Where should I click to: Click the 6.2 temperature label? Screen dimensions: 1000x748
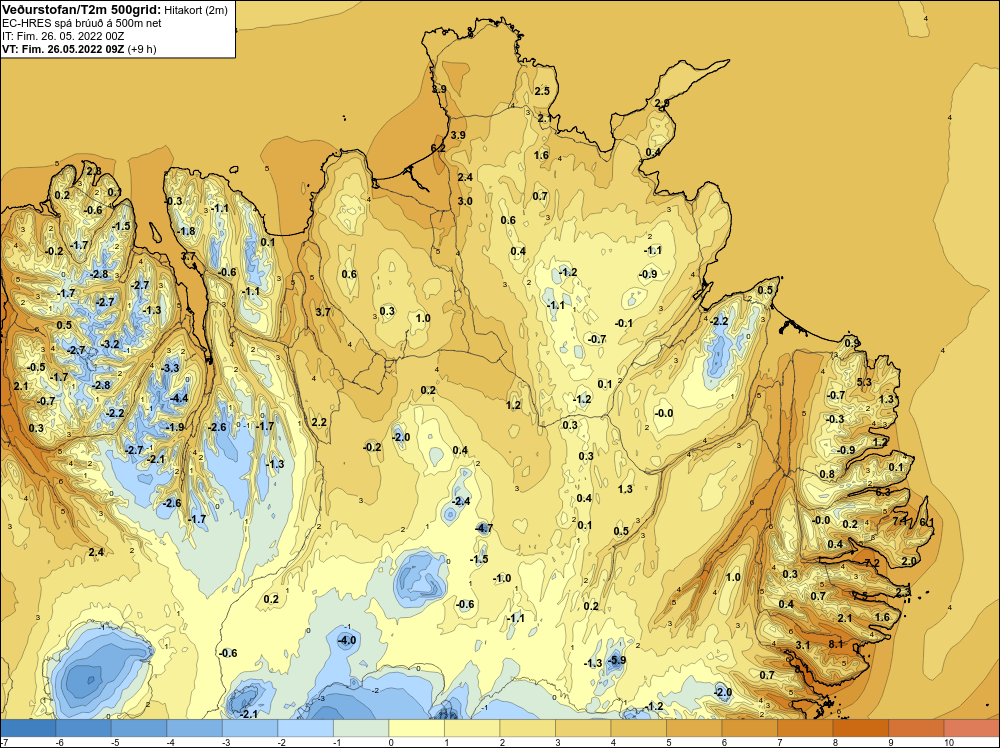[x=438, y=148]
